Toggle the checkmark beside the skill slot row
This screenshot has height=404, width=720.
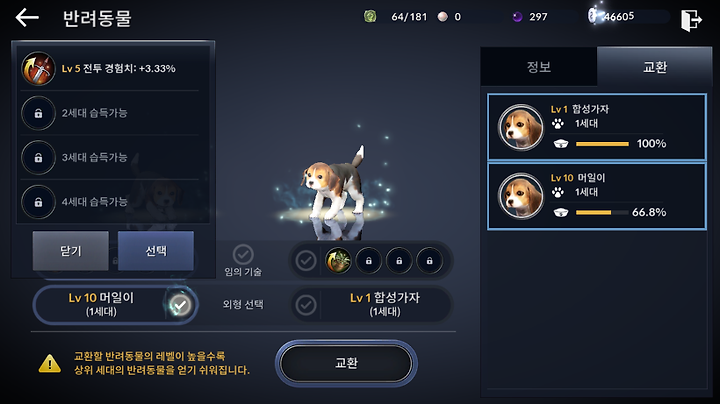coord(306,261)
